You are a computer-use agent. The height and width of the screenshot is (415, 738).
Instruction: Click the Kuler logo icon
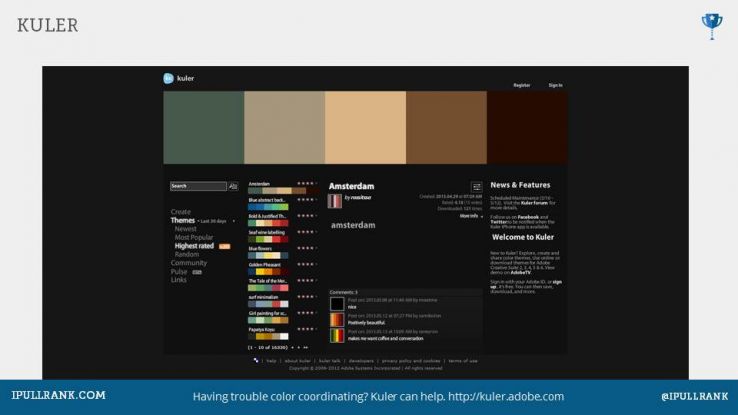click(169, 78)
